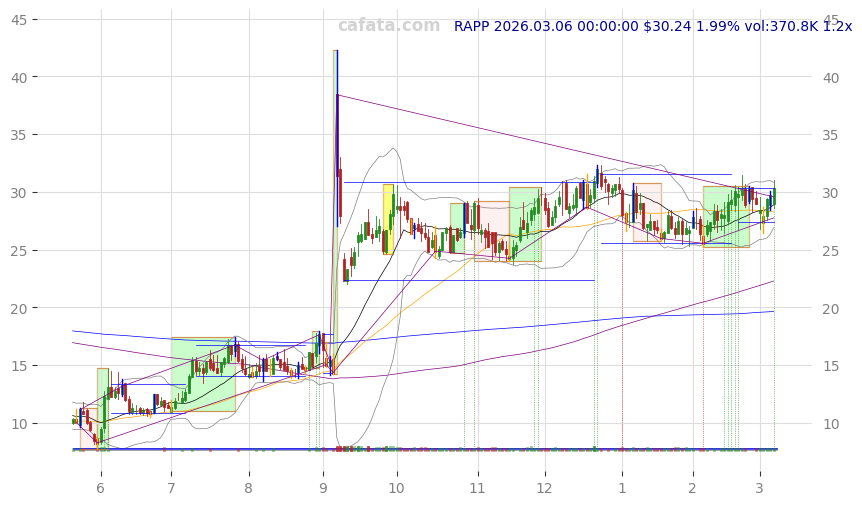Screen dimensions: 862x505
Task: Click the RAPP ticker header text
Action: click(x=652, y=27)
